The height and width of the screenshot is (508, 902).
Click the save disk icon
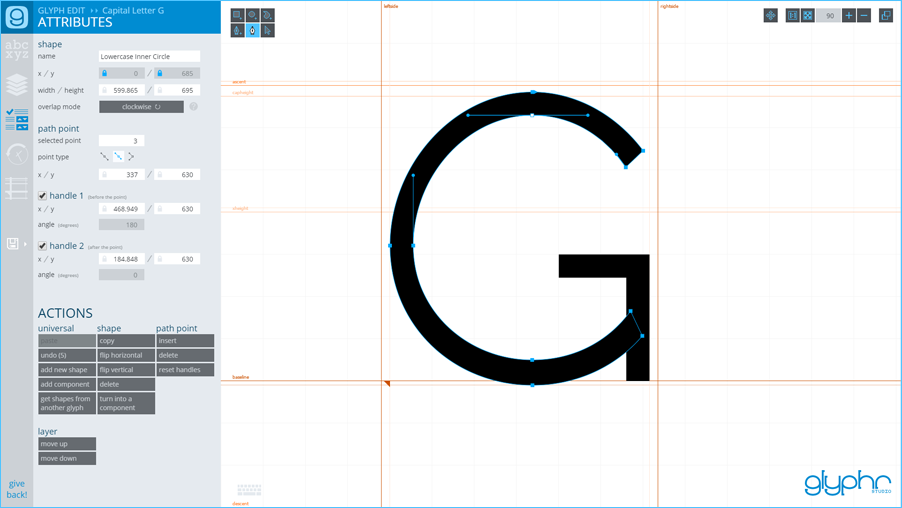click(x=12, y=243)
